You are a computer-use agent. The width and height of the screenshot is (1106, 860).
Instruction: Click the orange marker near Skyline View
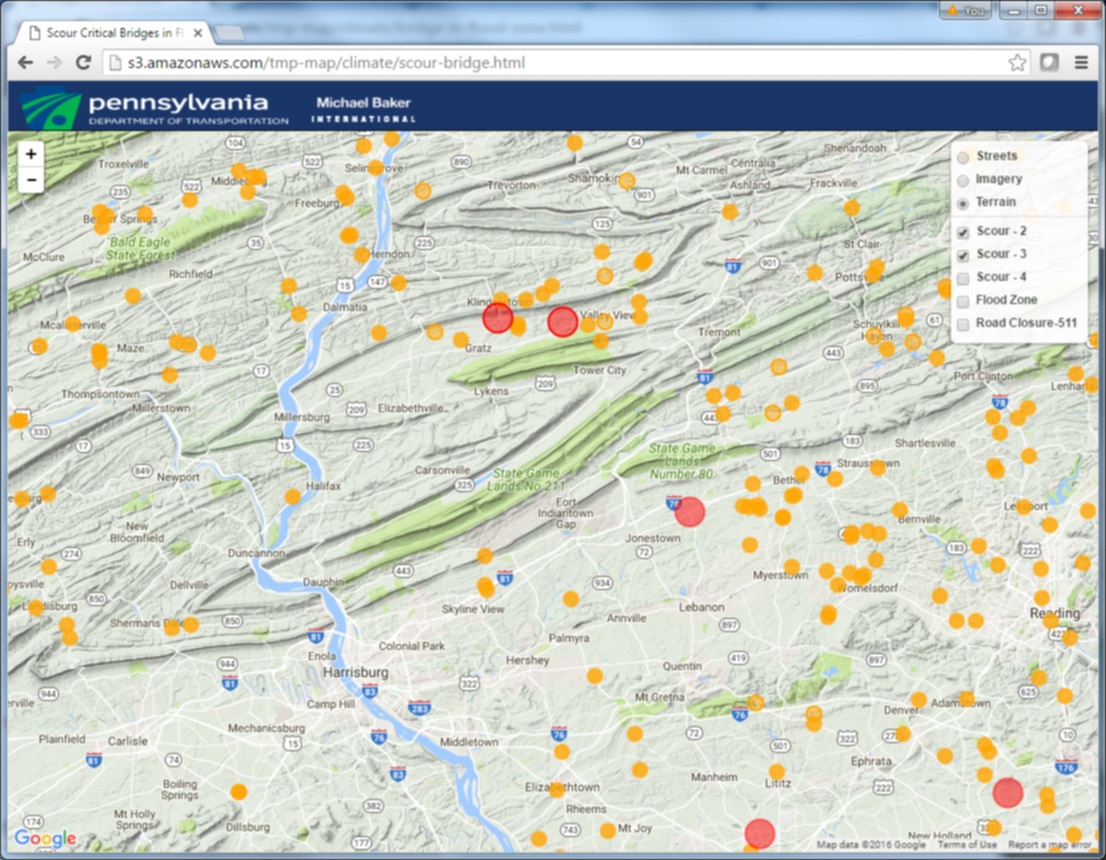pos(486,588)
